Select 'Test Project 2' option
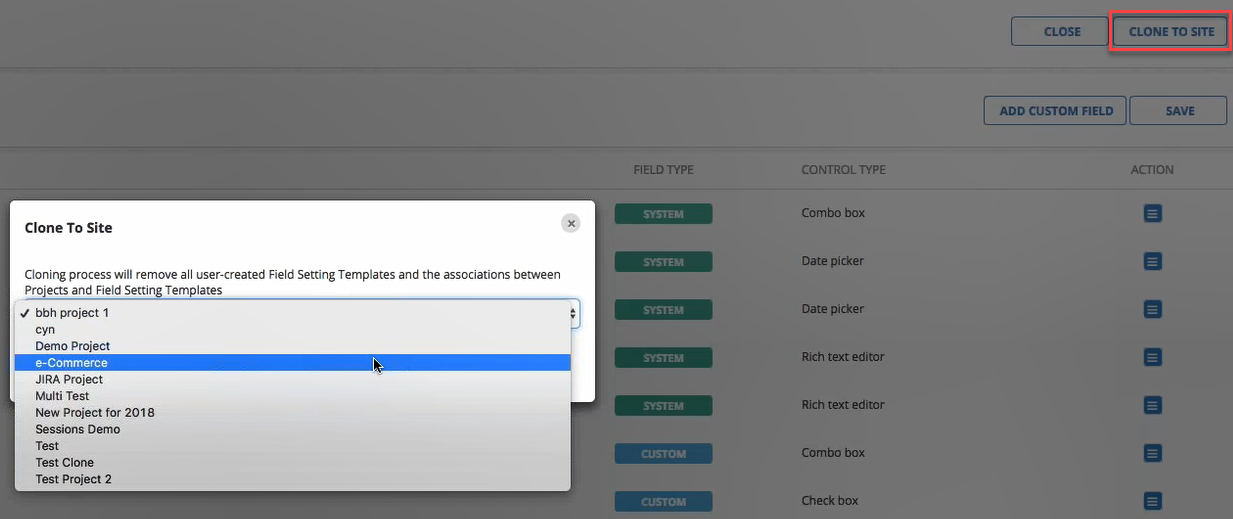The height and width of the screenshot is (519, 1233). pos(292,479)
